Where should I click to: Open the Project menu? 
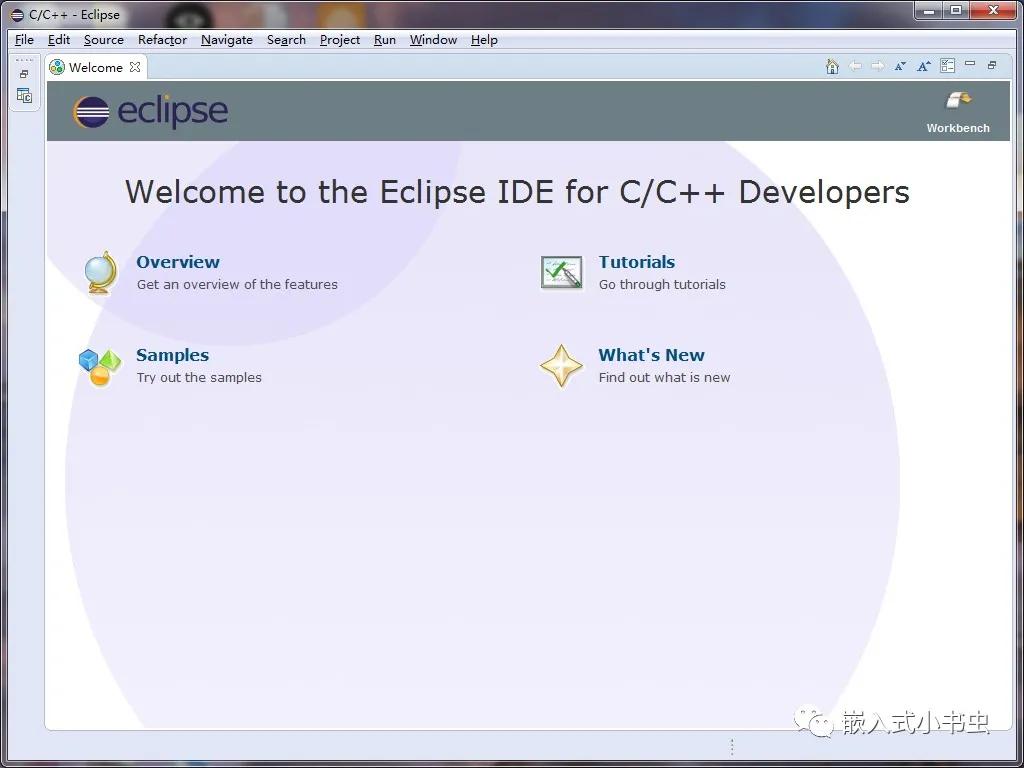pos(339,40)
